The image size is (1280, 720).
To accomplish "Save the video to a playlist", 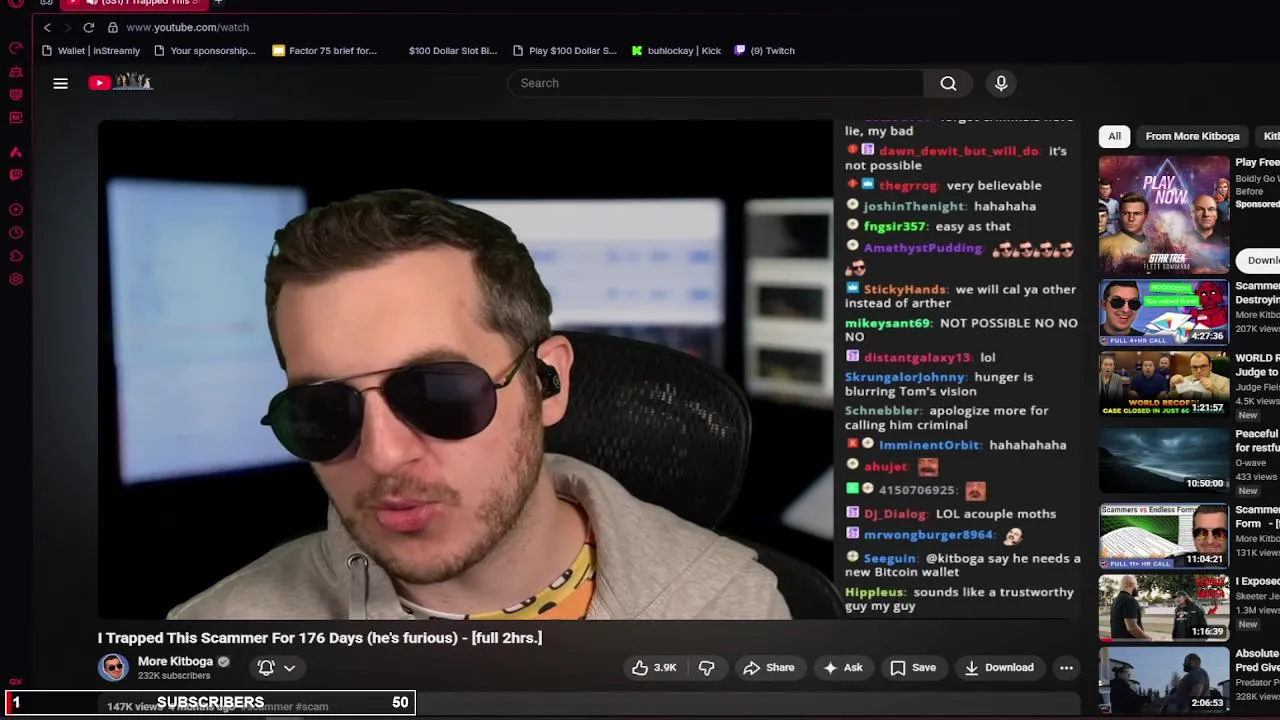I will point(913,668).
